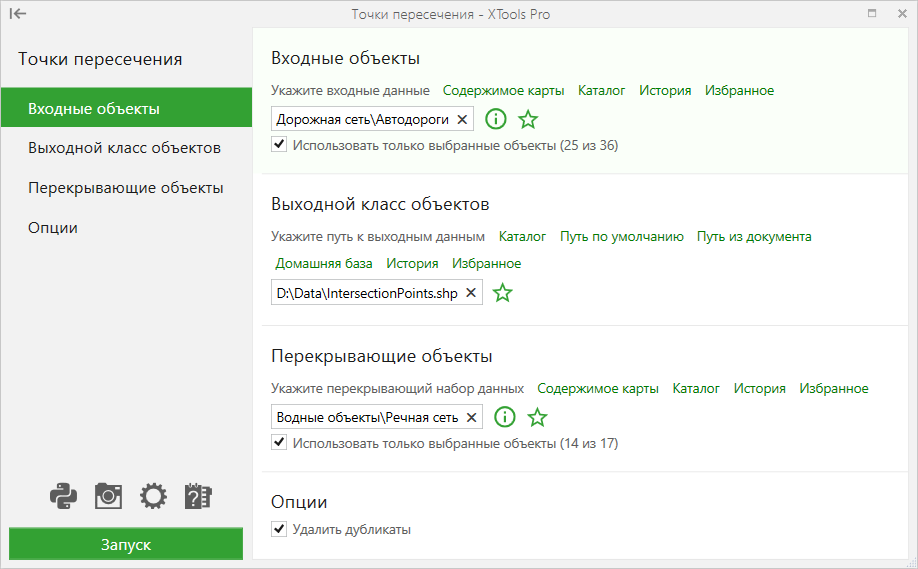918x569 pixels.
Task: Uncheck Удалить дубликаты option
Action: click(x=279, y=529)
